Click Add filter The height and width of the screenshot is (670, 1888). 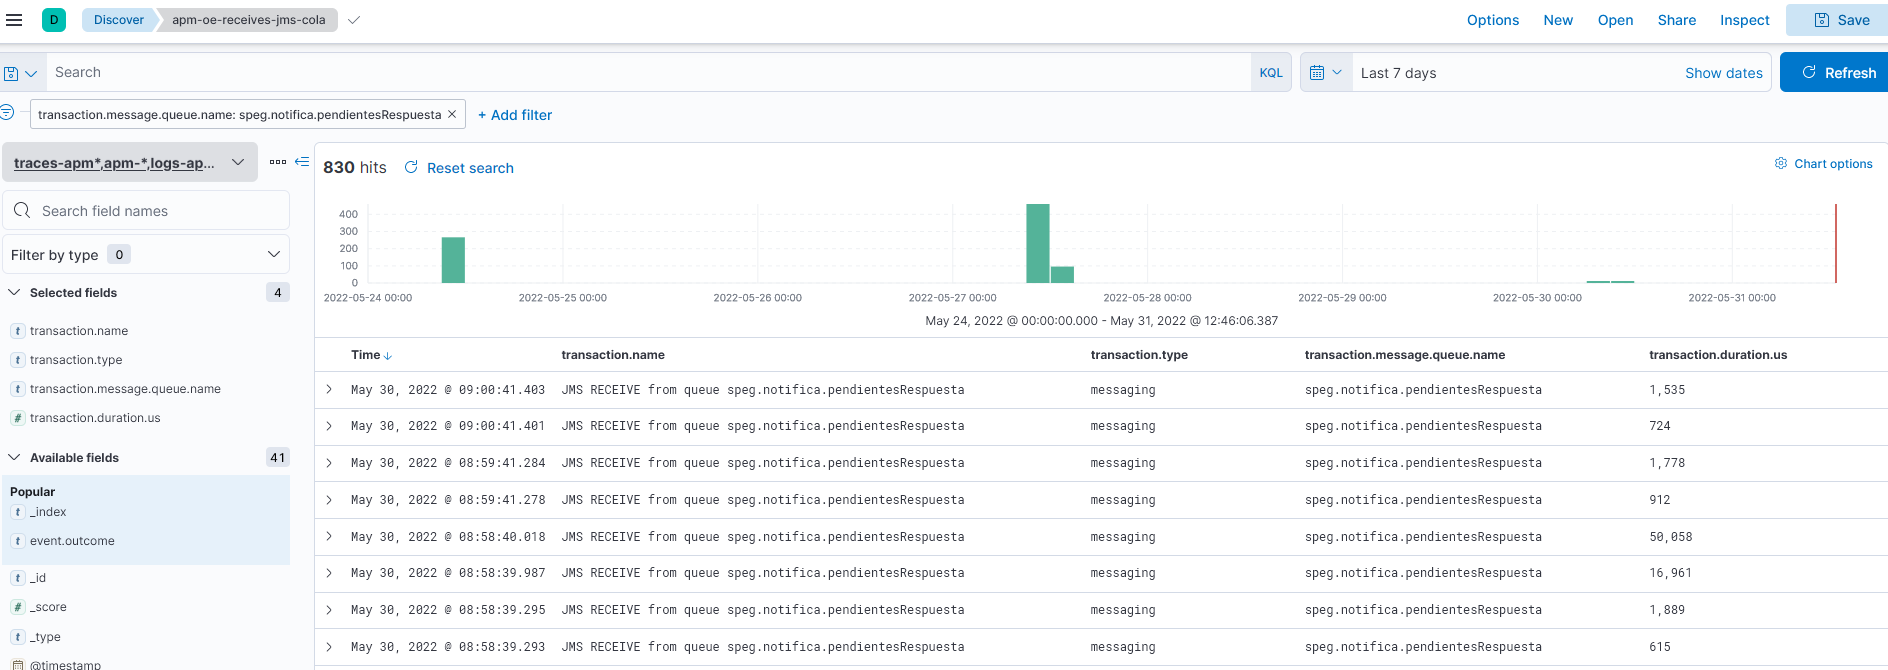pyautogui.click(x=515, y=115)
